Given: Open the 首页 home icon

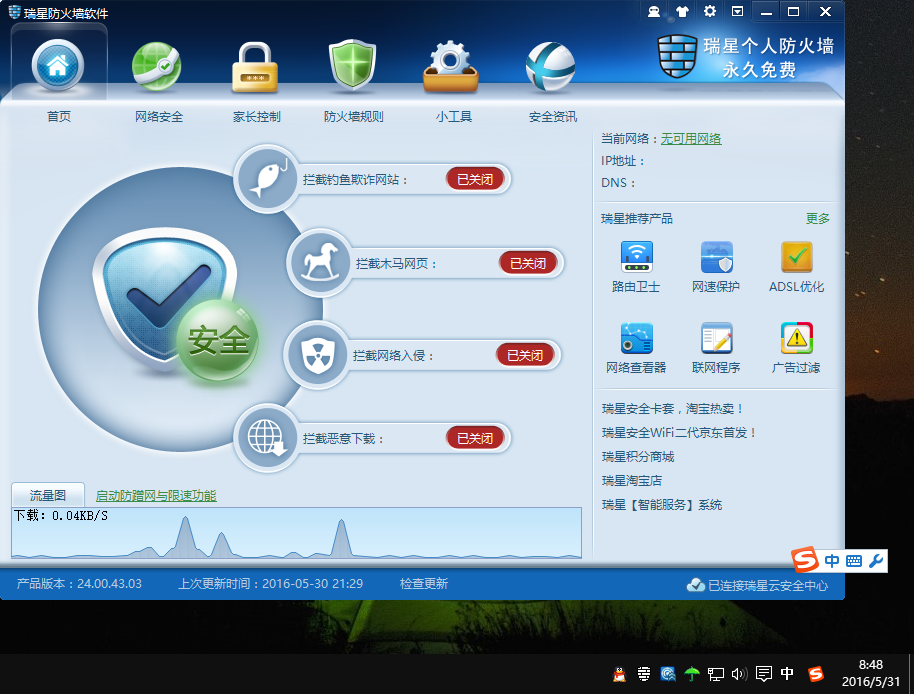Looking at the screenshot, I should (58, 65).
